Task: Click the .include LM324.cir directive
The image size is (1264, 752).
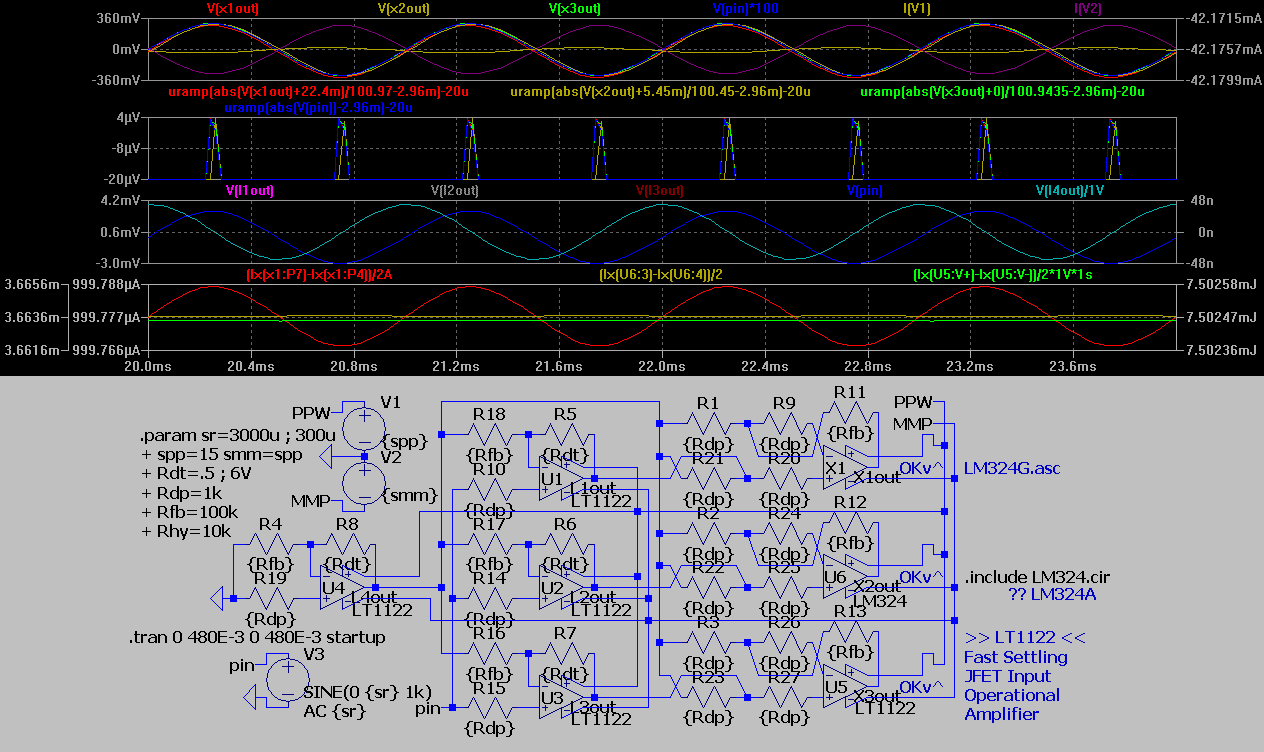Action: tap(1036, 577)
